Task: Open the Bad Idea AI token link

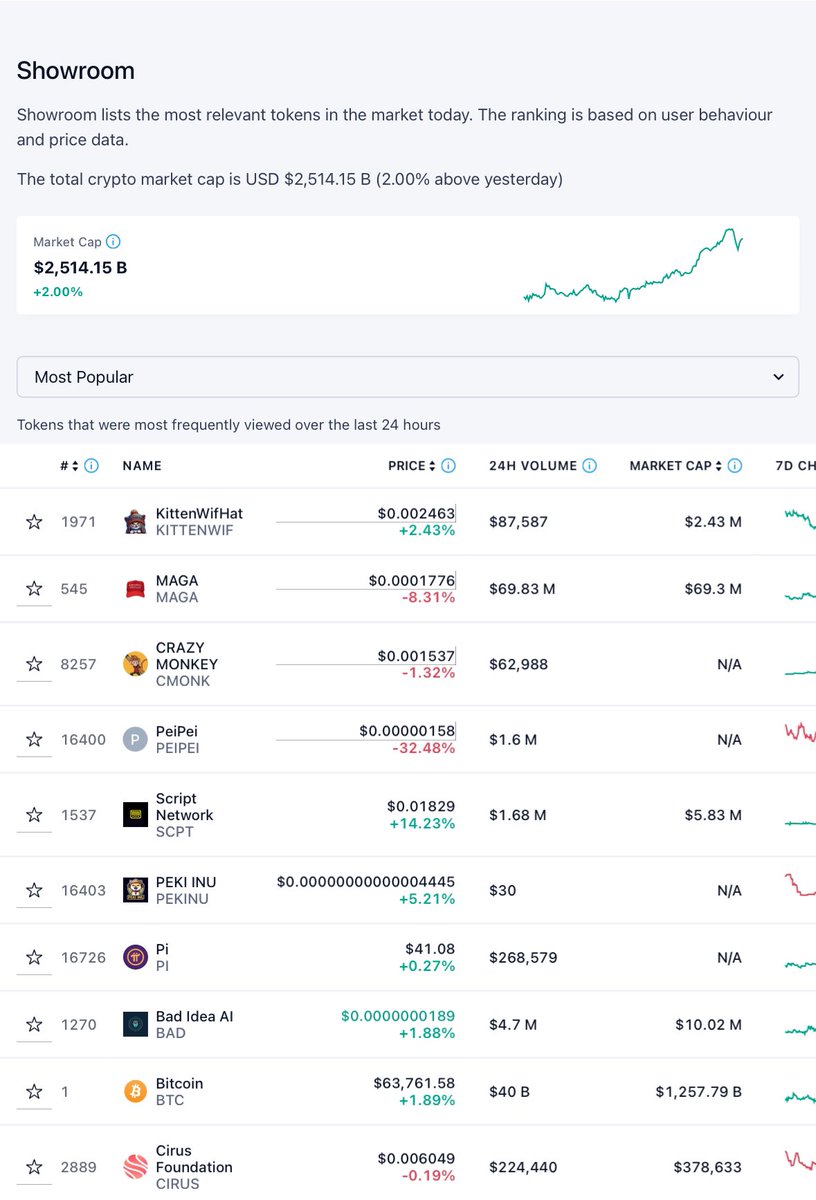Action: (195, 1016)
